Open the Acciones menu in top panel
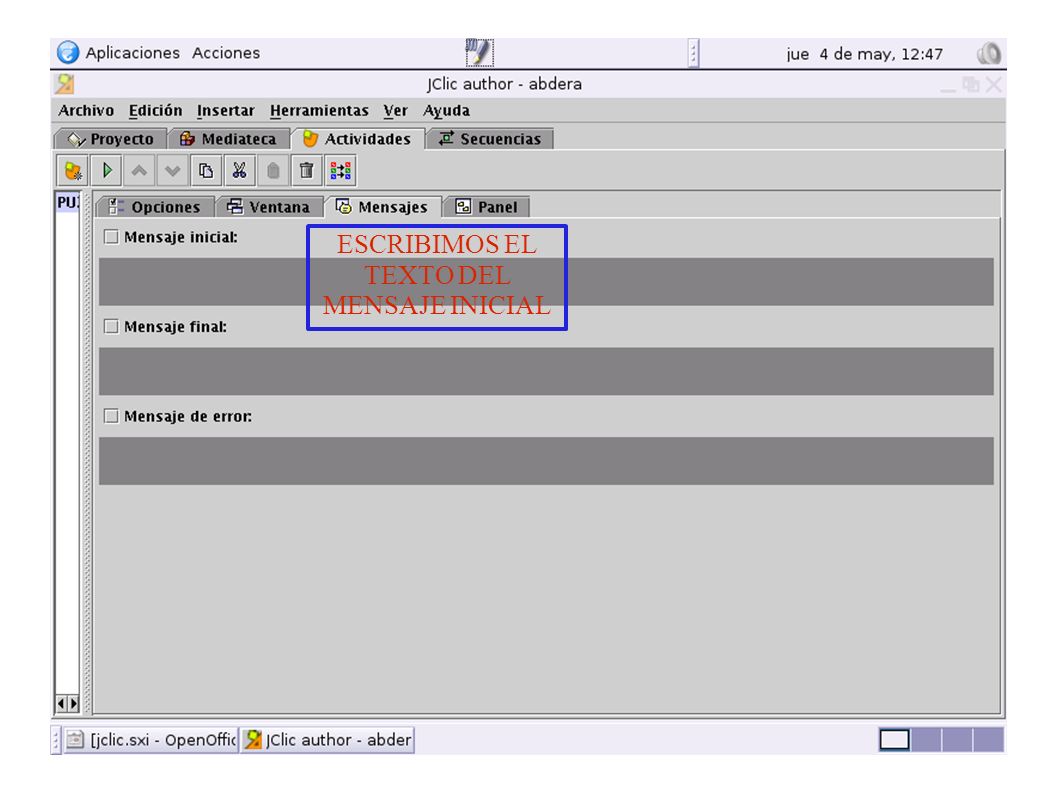1058x793 pixels. (226, 53)
